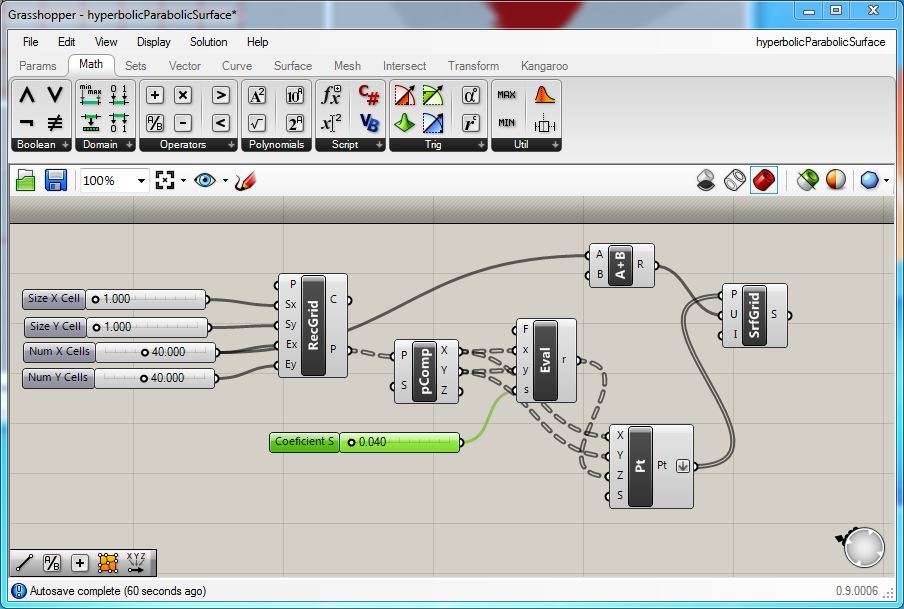This screenshot has height=609, width=904.
Task: Click the canvas navigation compass widget
Action: [864, 547]
